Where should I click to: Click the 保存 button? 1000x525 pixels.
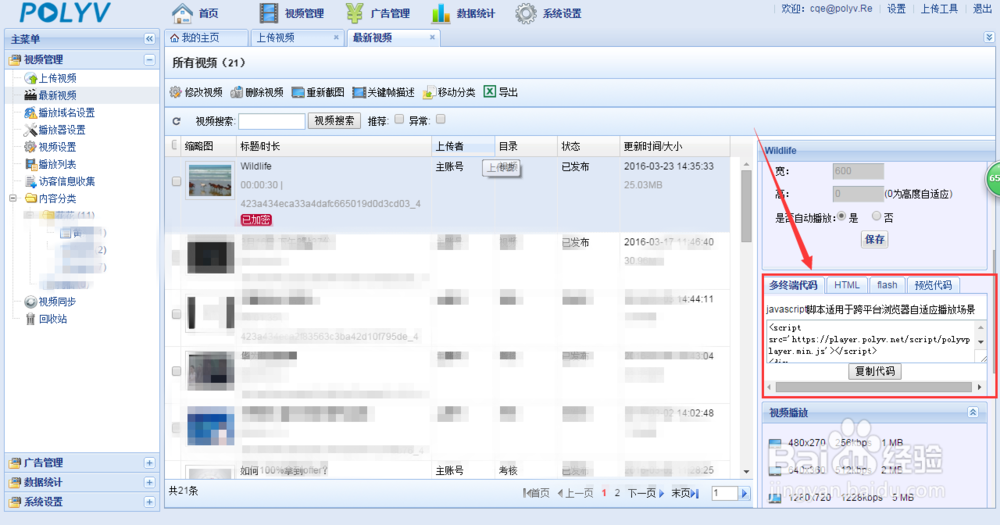tap(874, 239)
